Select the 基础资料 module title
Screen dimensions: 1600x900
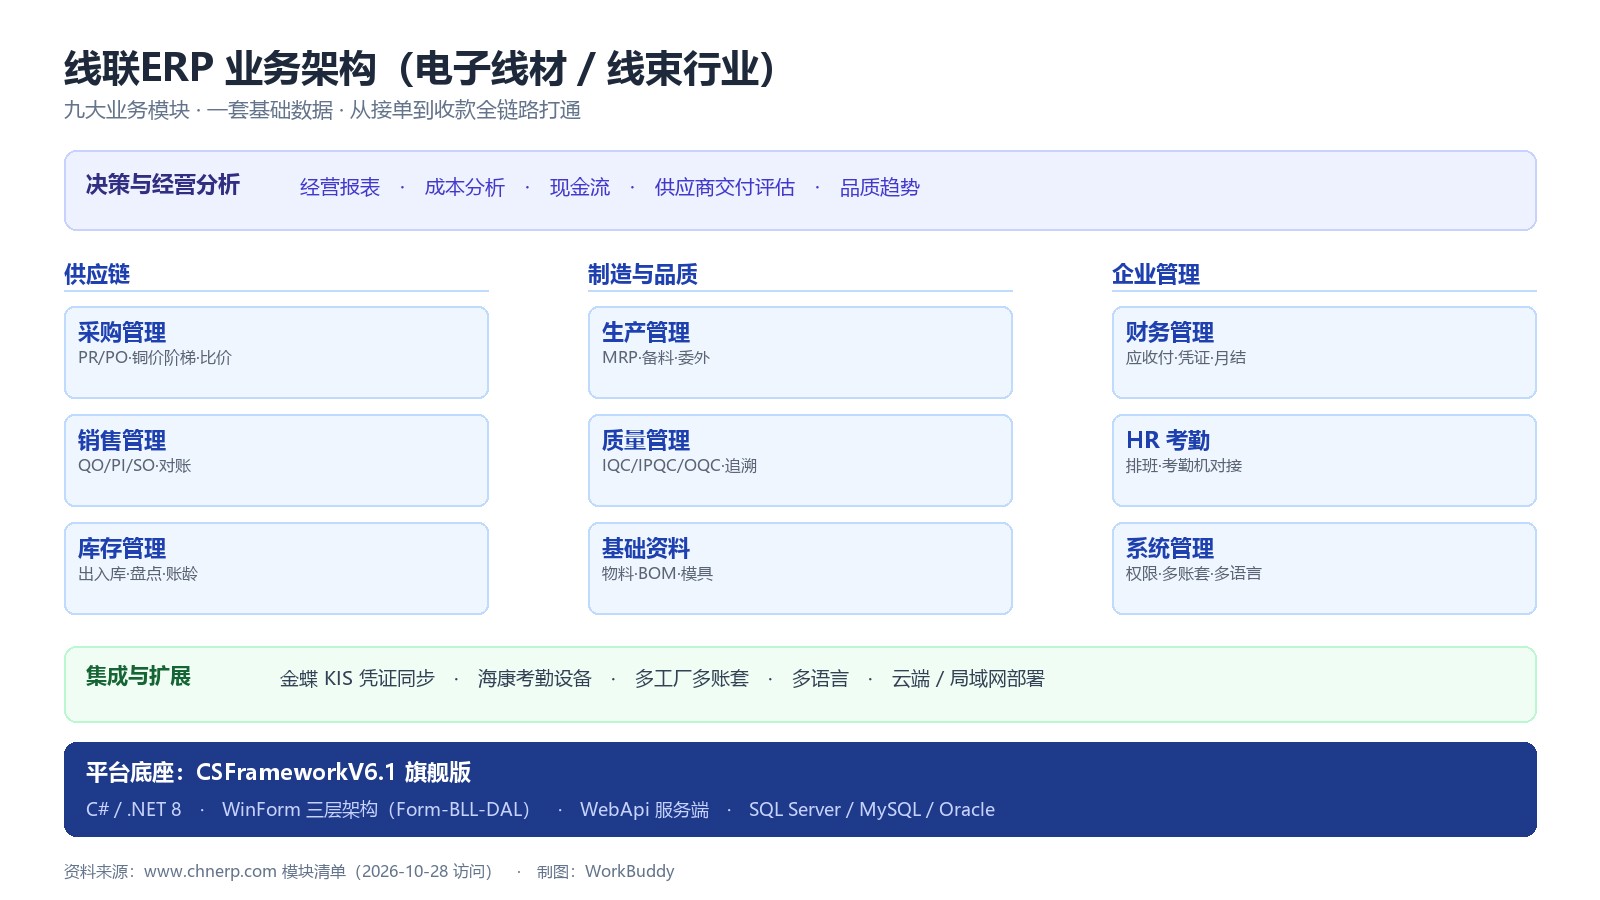click(646, 548)
